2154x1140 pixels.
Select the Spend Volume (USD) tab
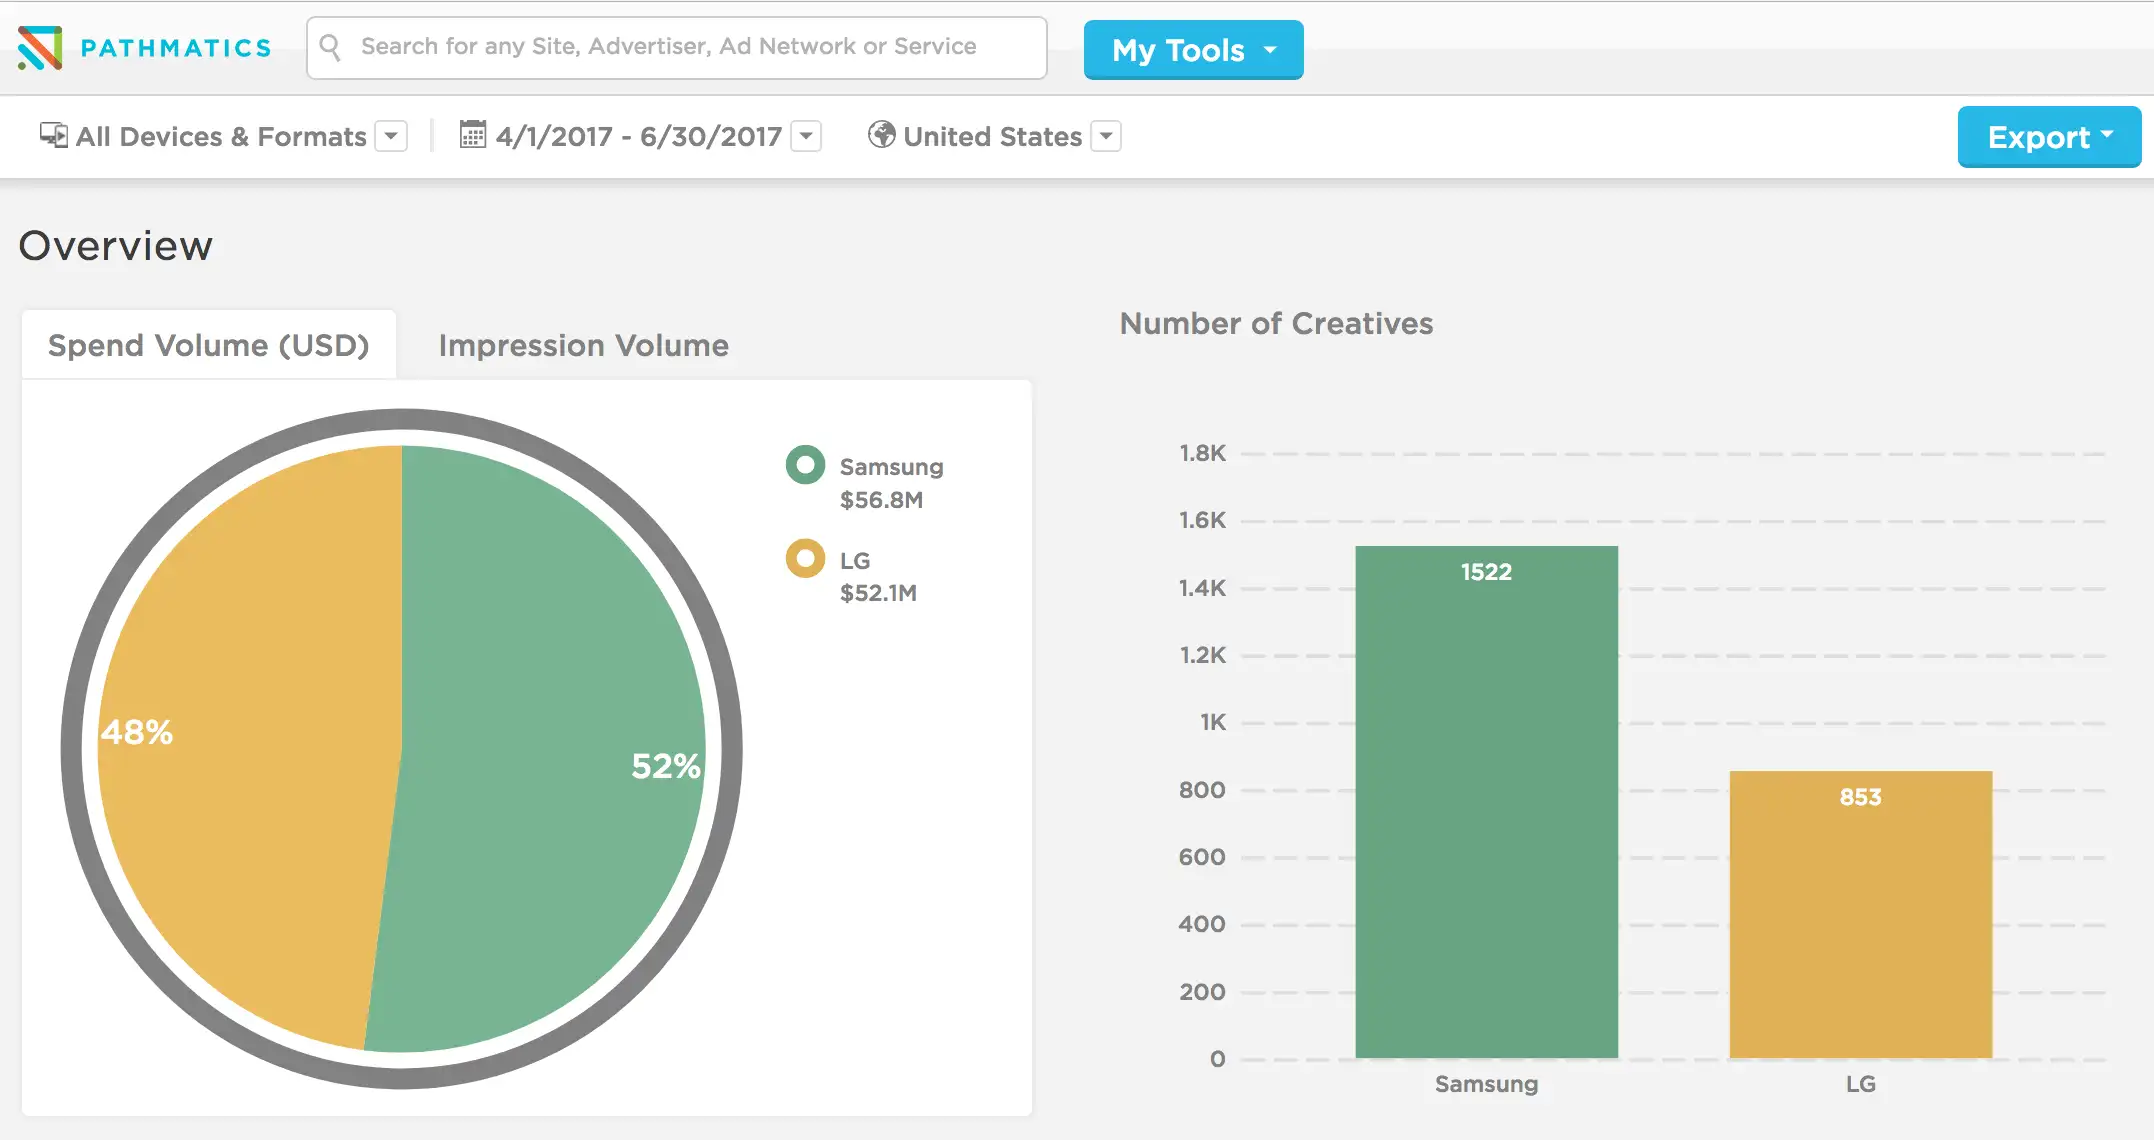tap(209, 345)
